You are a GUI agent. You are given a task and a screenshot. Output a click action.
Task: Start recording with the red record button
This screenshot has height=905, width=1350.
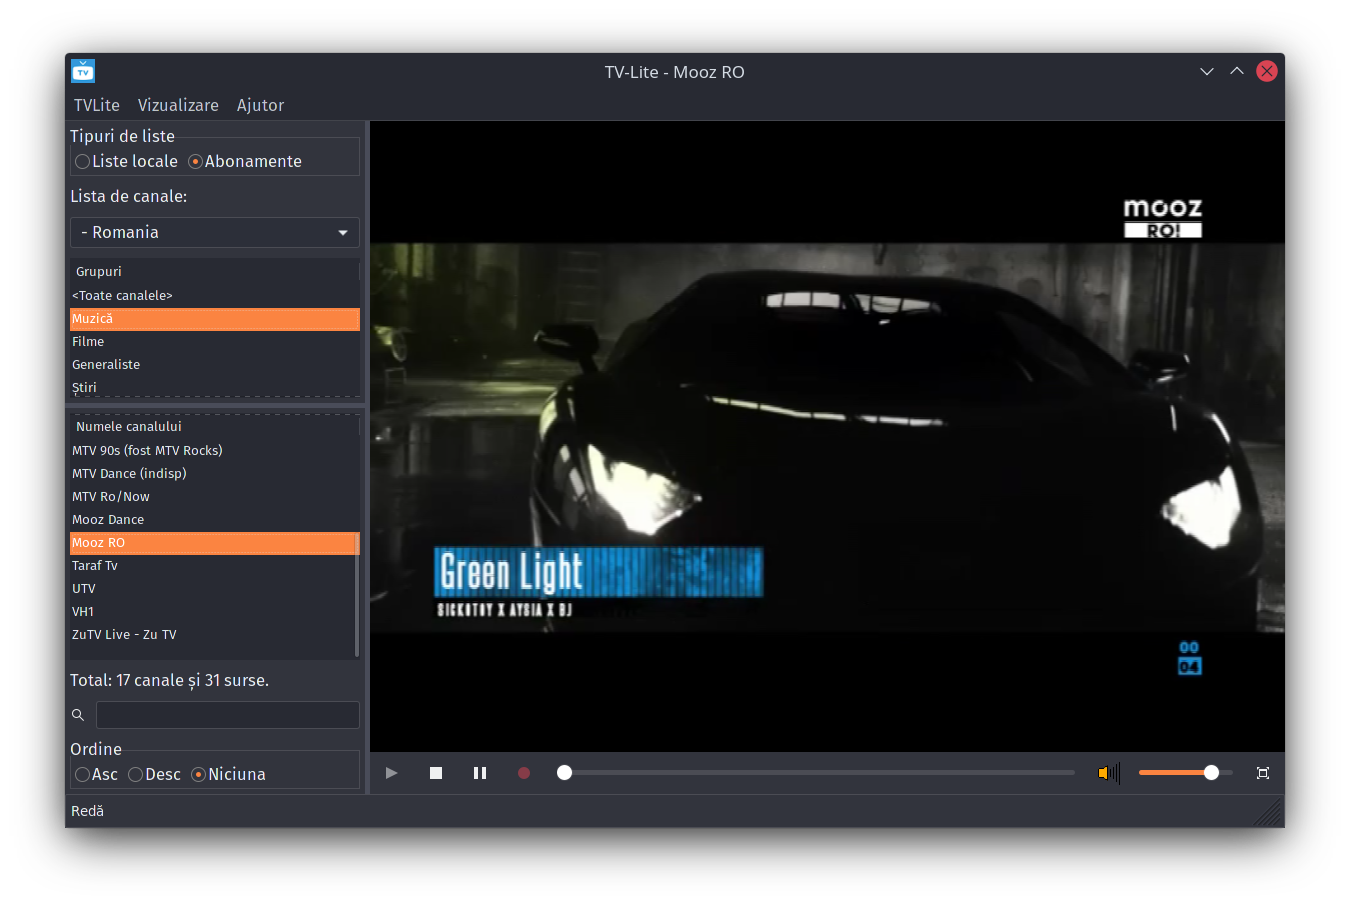coord(524,773)
